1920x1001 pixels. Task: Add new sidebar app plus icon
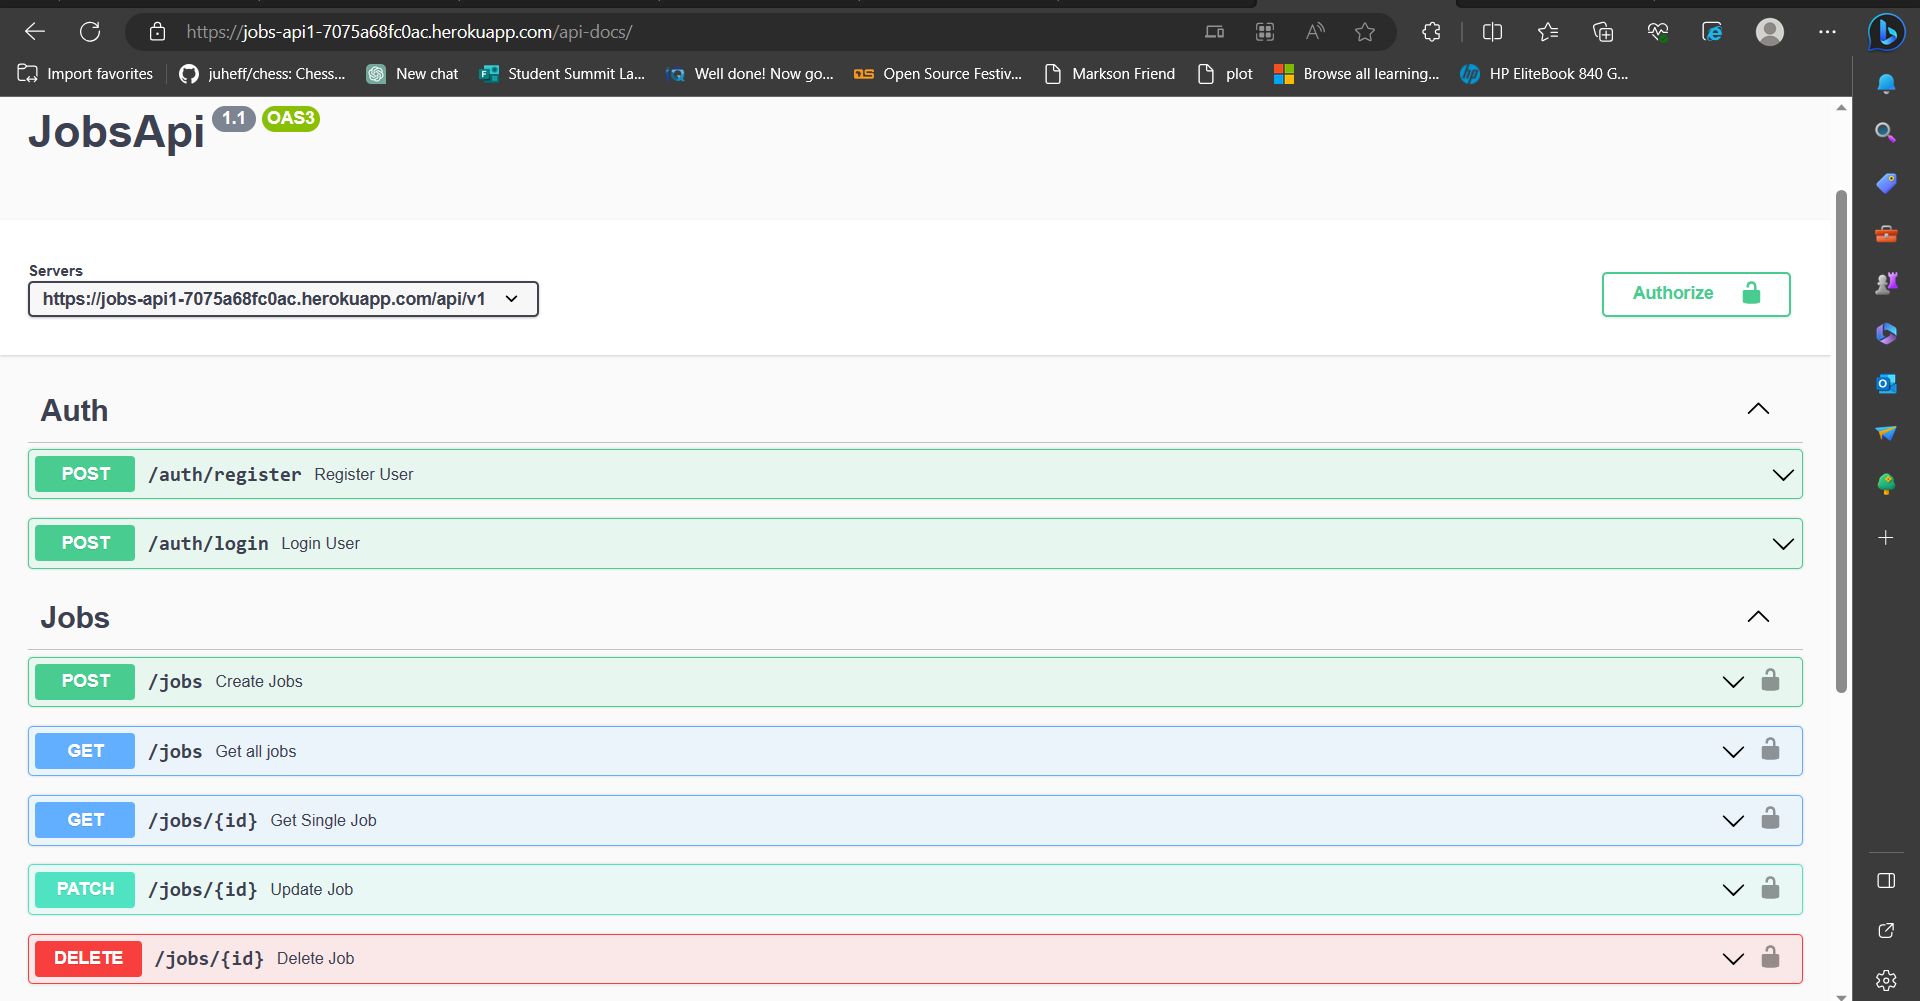(1886, 538)
